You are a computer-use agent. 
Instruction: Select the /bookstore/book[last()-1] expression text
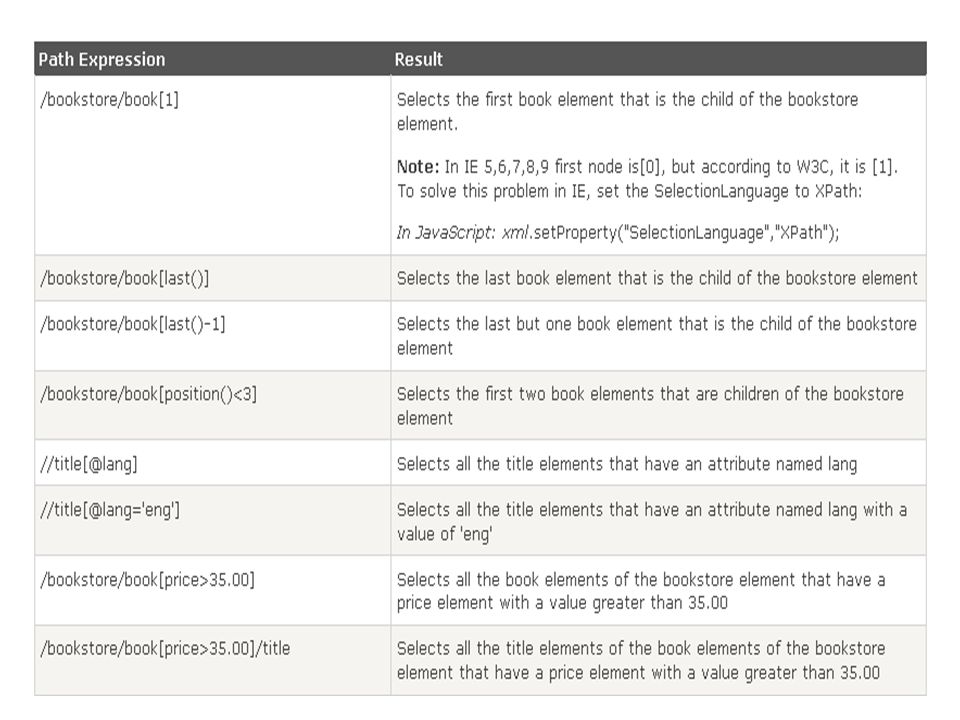pyautogui.click(x=133, y=324)
